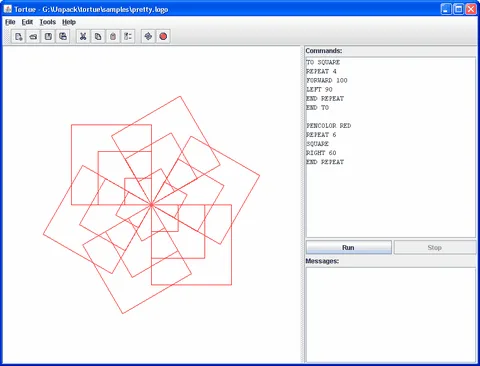This screenshot has width=480, height=366.
Task: Click the disabled Stop button
Action: 435,247
